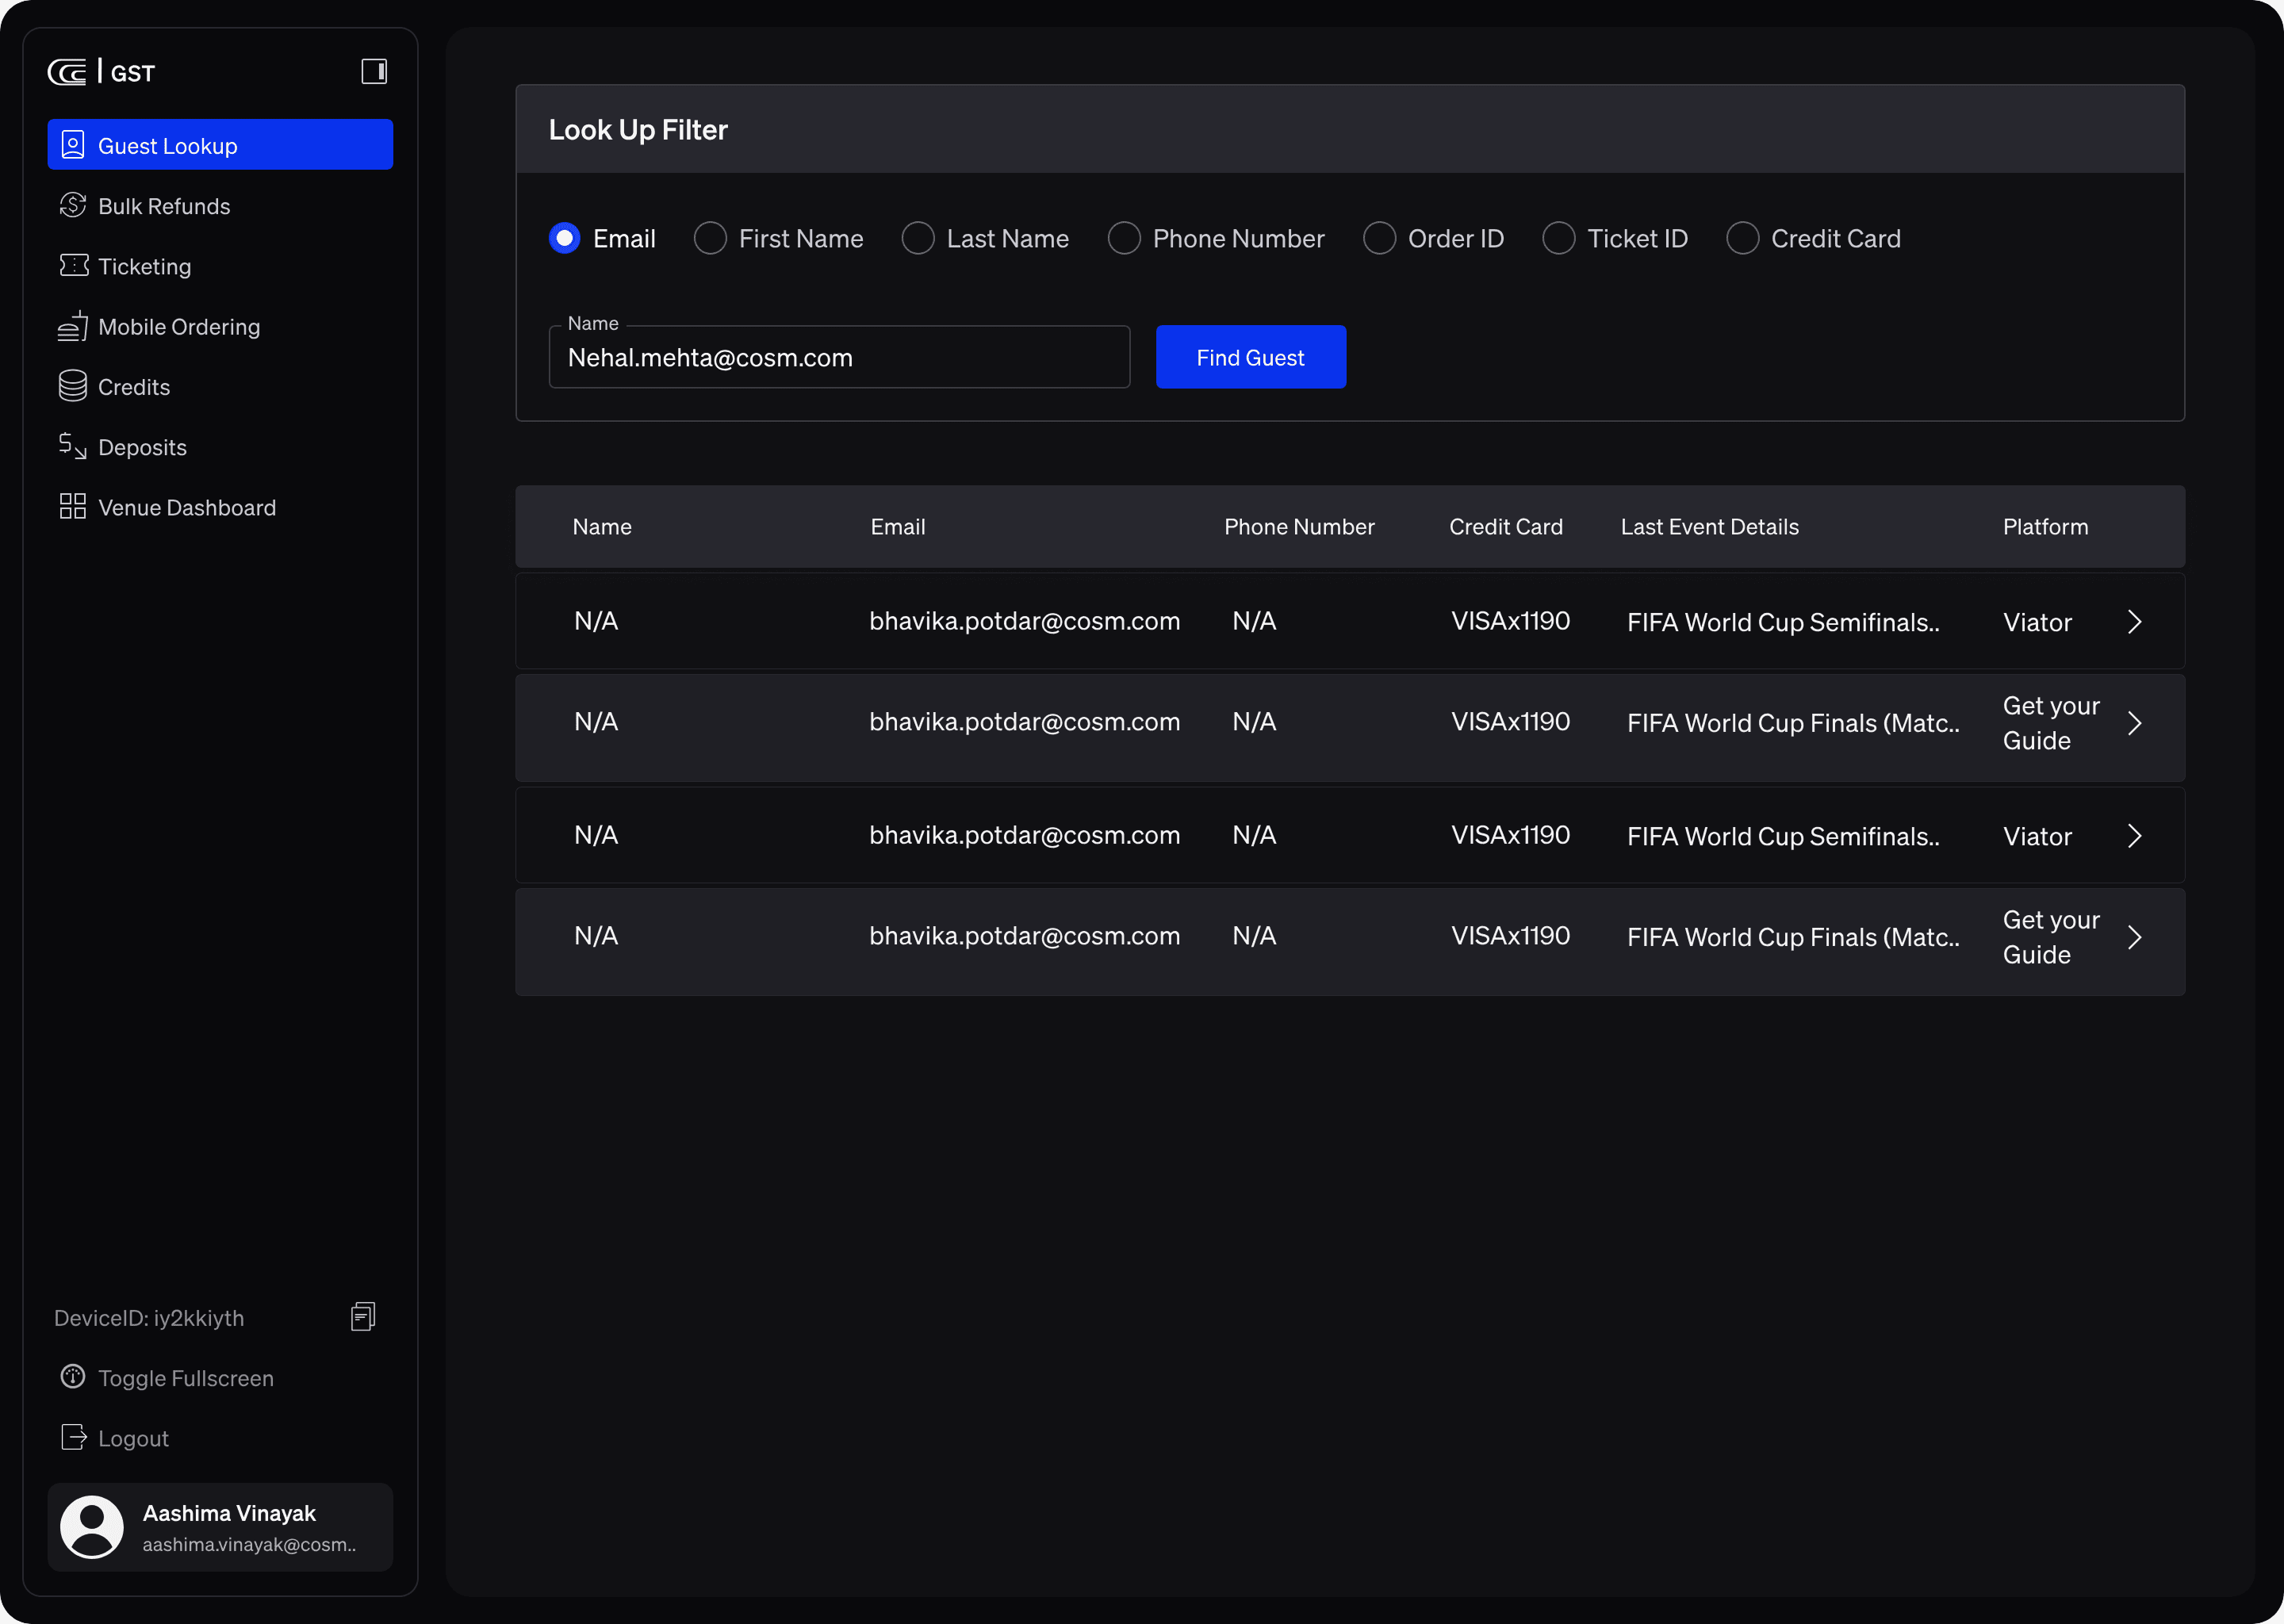Click second row Get your Guide text

click(x=2051, y=723)
